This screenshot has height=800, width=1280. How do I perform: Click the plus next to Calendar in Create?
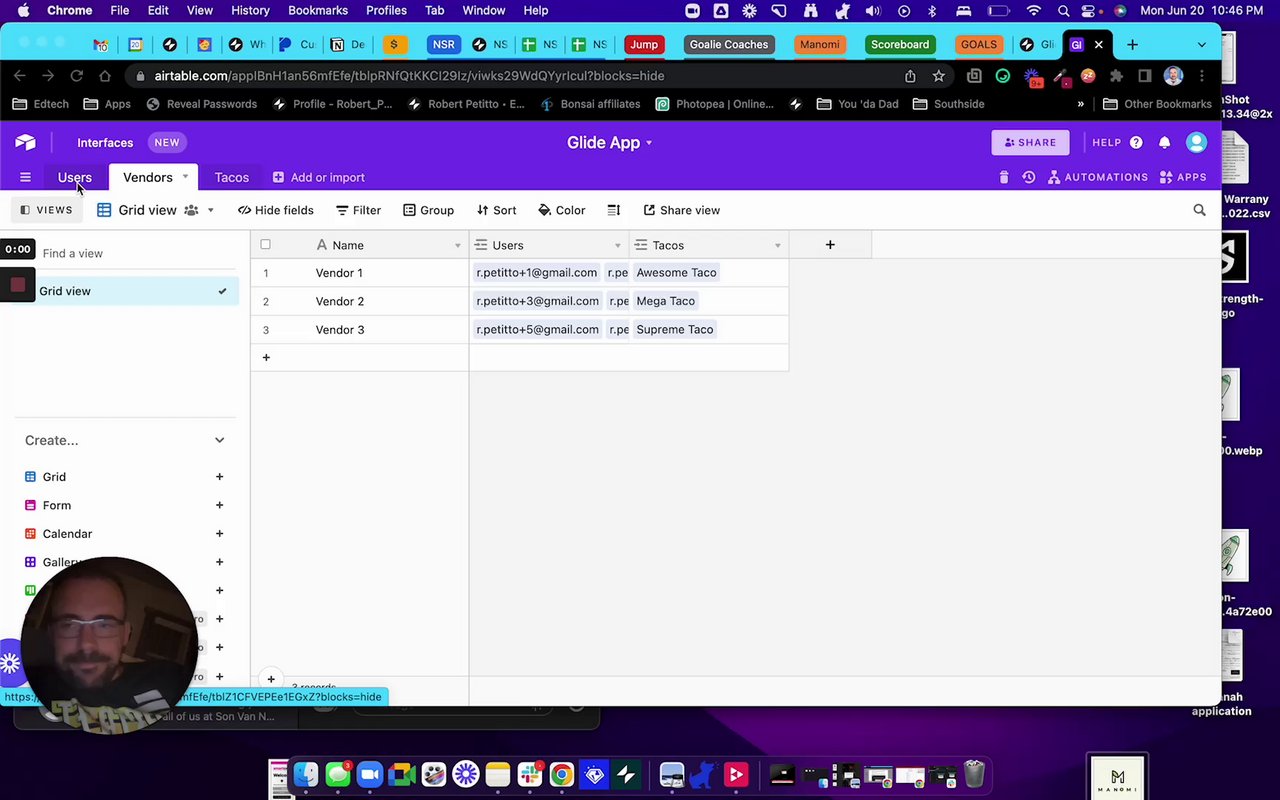[219, 534]
